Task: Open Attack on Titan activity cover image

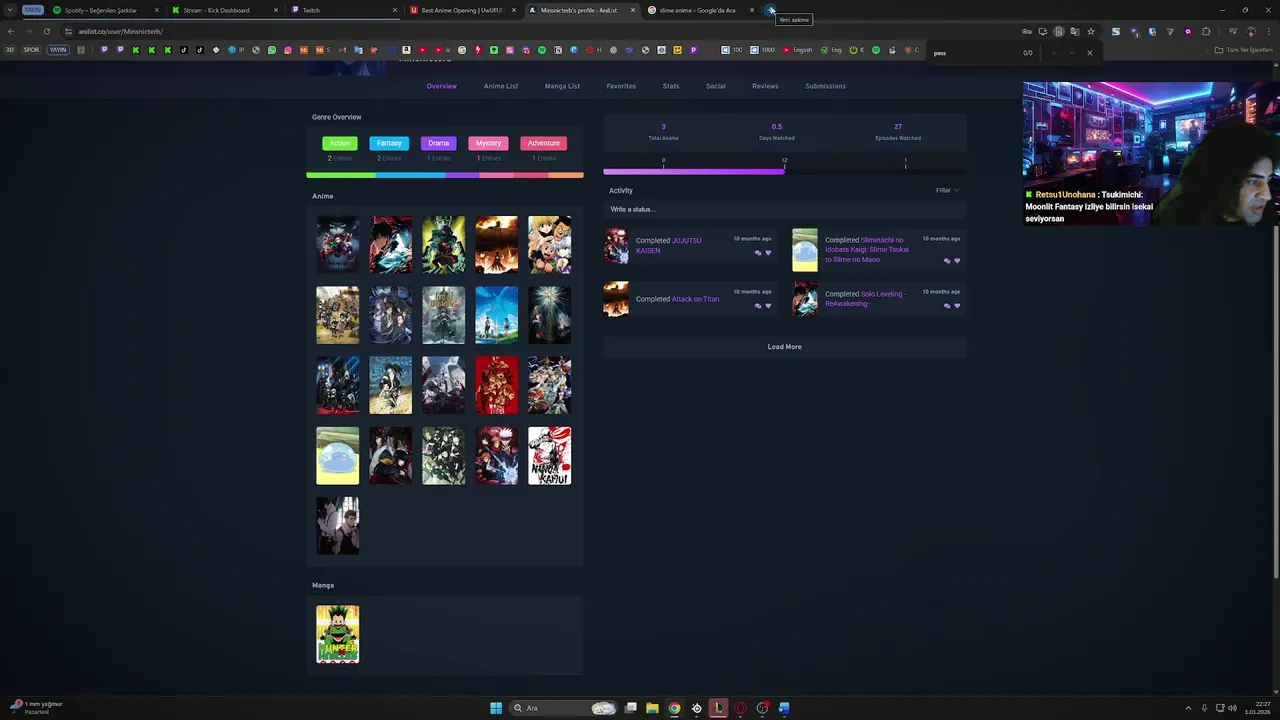Action: [x=616, y=299]
